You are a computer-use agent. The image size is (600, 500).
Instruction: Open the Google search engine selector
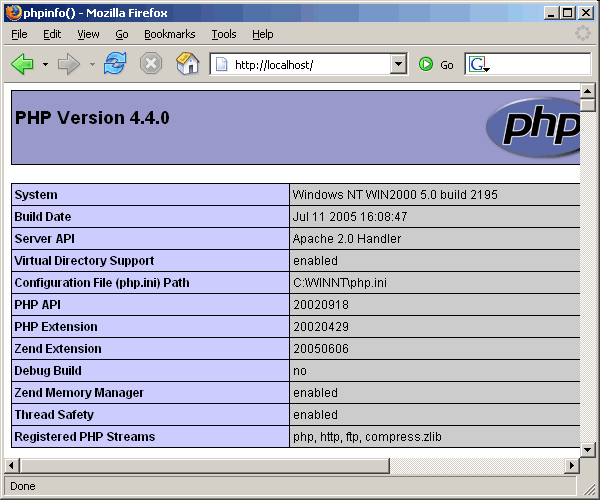click(x=479, y=64)
